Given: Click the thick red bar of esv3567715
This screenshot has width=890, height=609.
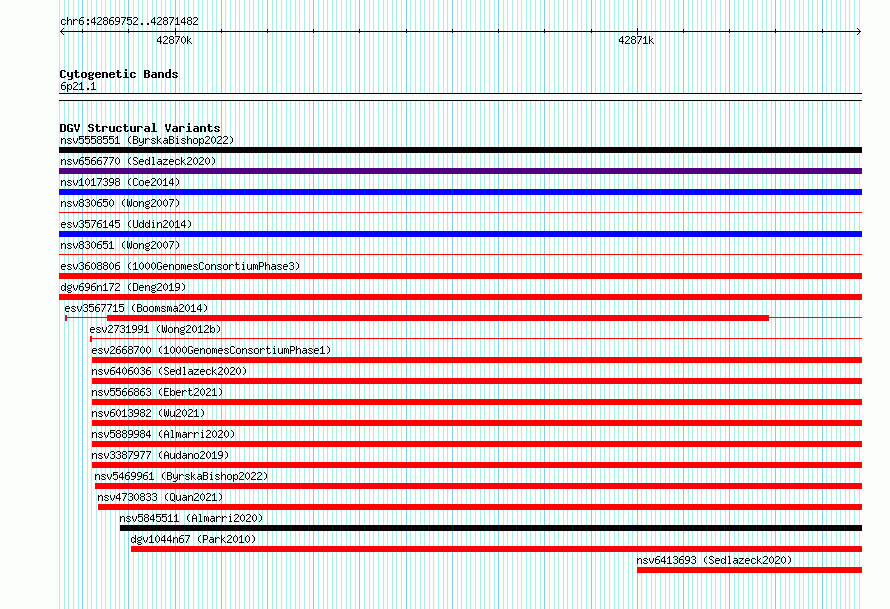Looking at the screenshot, I should [x=438, y=318].
